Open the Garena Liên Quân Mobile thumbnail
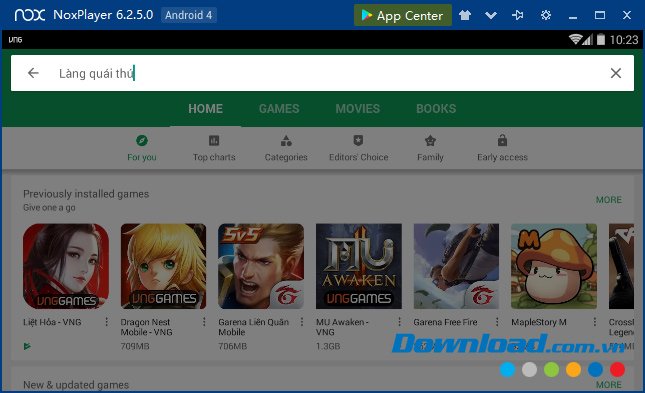This screenshot has width=645, height=393. point(261,266)
